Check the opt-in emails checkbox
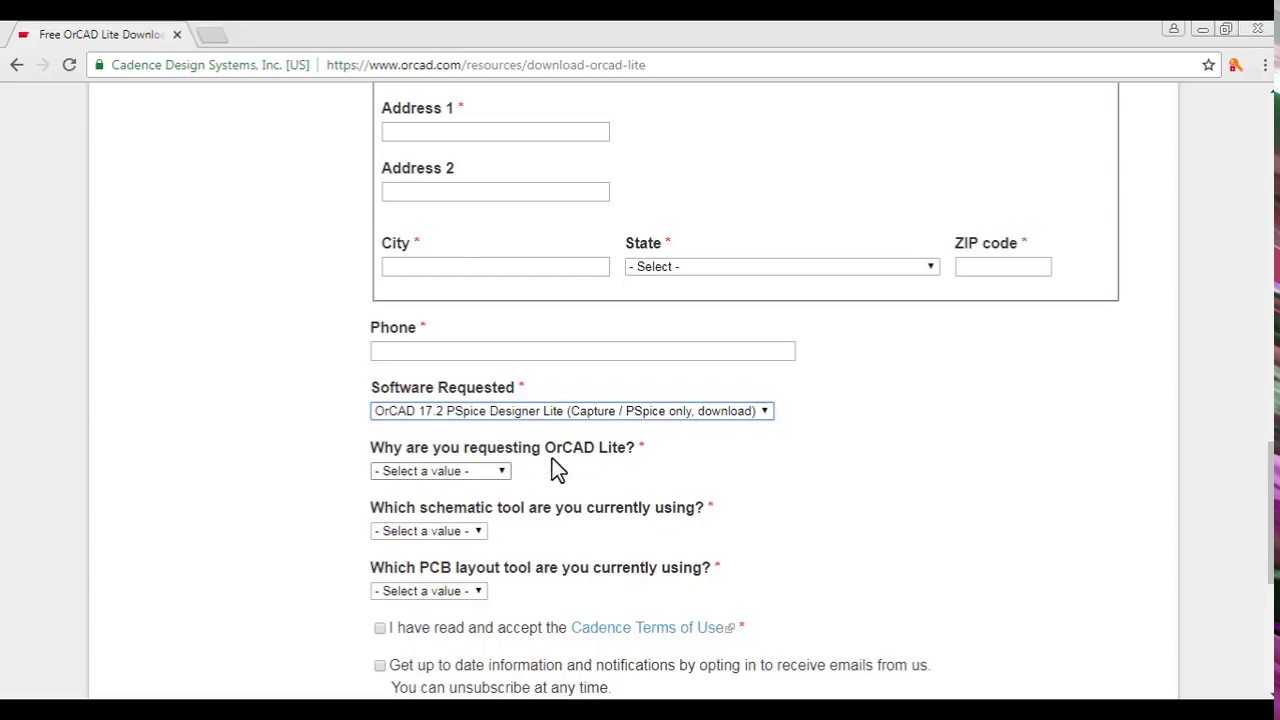 [380, 666]
